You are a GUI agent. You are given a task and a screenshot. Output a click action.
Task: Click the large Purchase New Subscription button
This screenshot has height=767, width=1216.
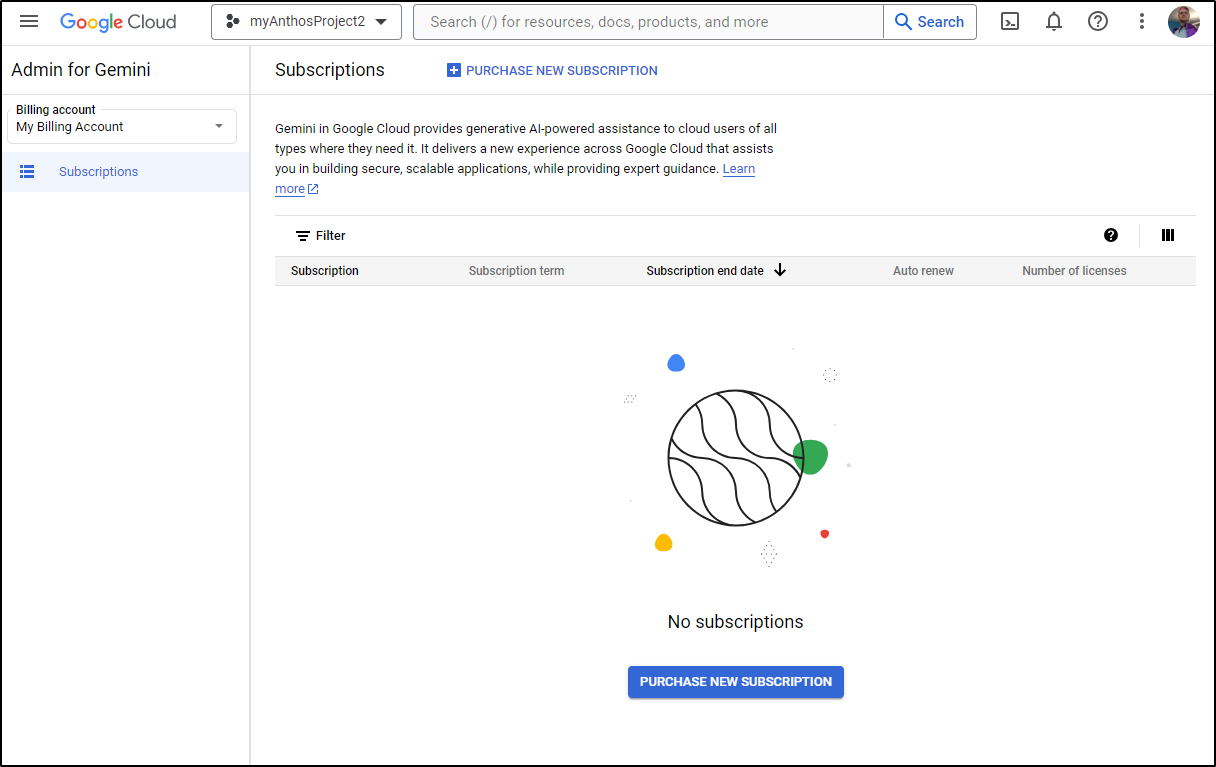pyautogui.click(x=736, y=682)
